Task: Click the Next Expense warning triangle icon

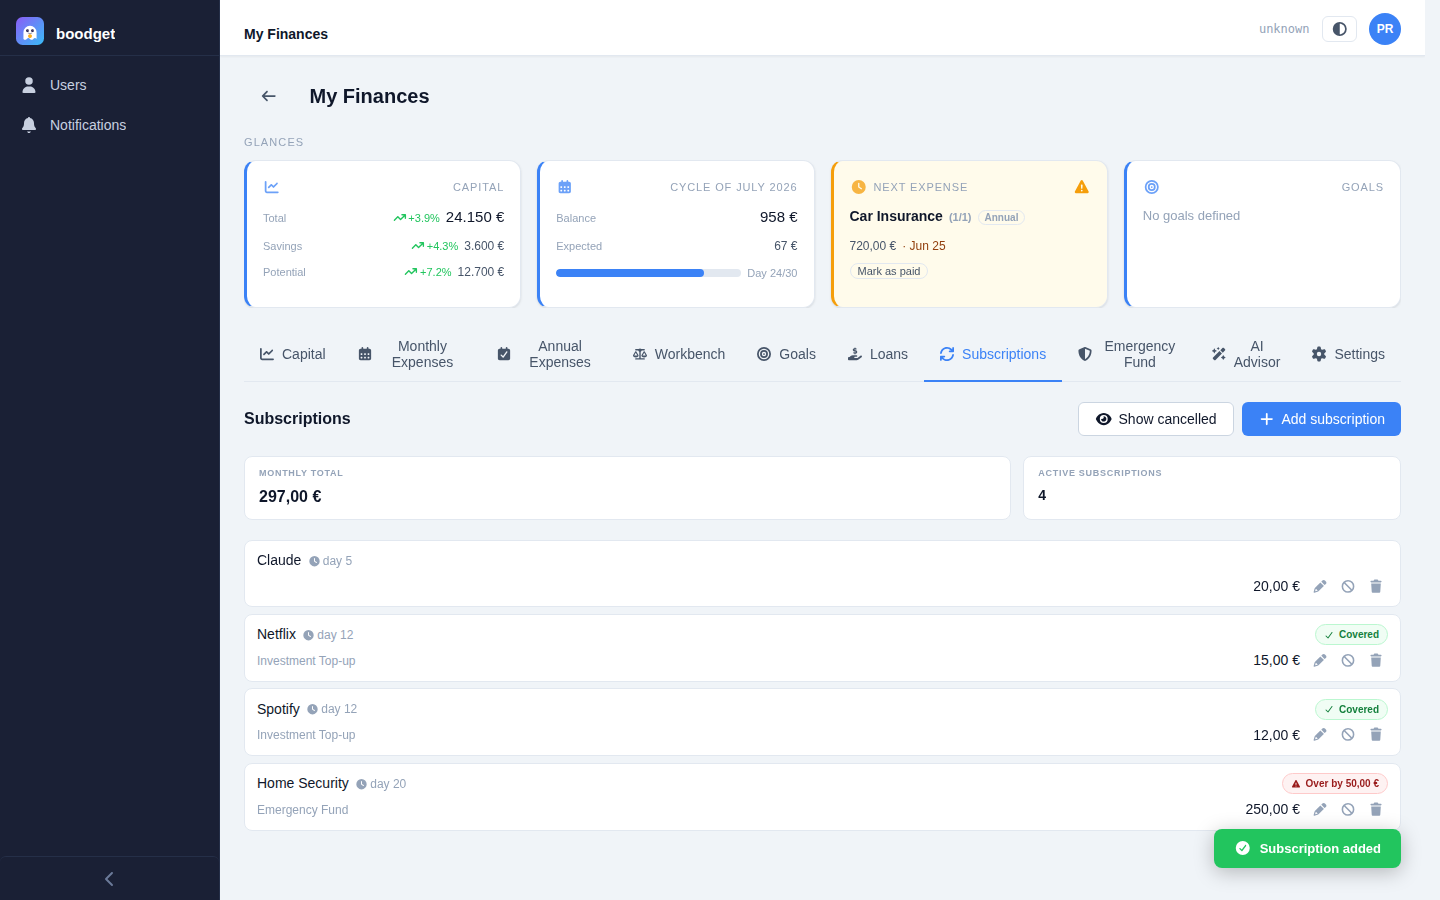Action: pos(1082,187)
